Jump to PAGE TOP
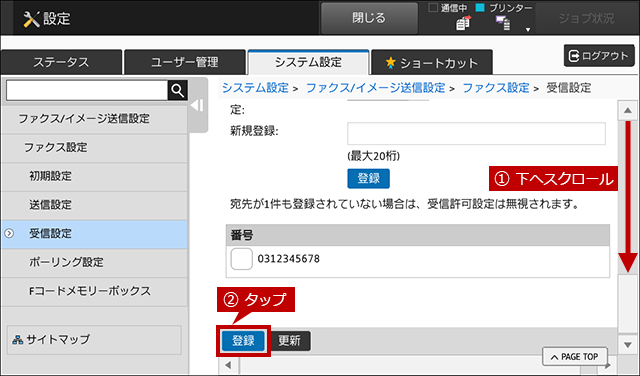The width and height of the screenshot is (640, 376). [575, 357]
